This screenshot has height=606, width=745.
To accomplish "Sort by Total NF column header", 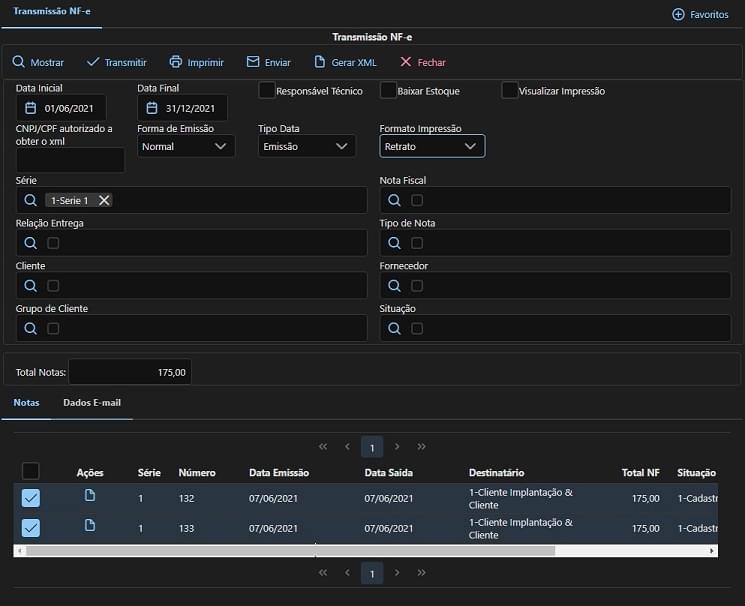I will click(640, 472).
